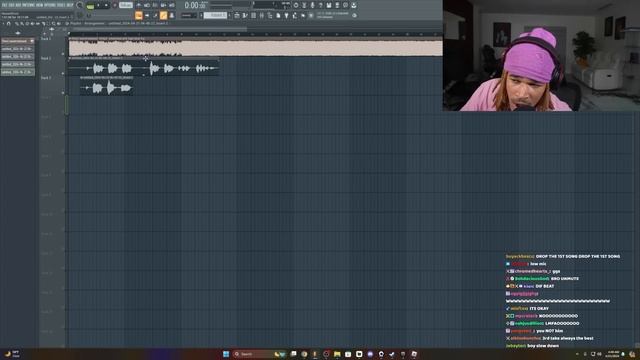Open File Explorer from the taskbar
Image resolution: width=640 pixels, height=360 pixels.
(337, 354)
